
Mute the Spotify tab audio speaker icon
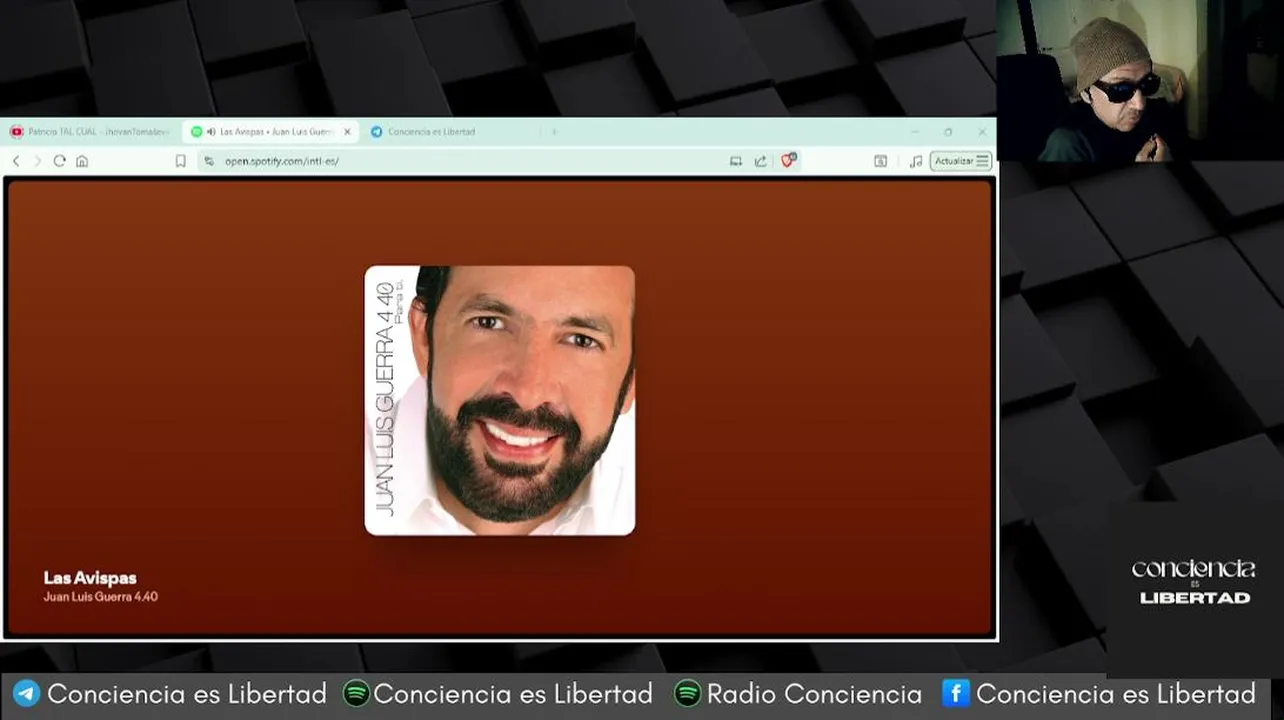pyautogui.click(x=211, y=132)
